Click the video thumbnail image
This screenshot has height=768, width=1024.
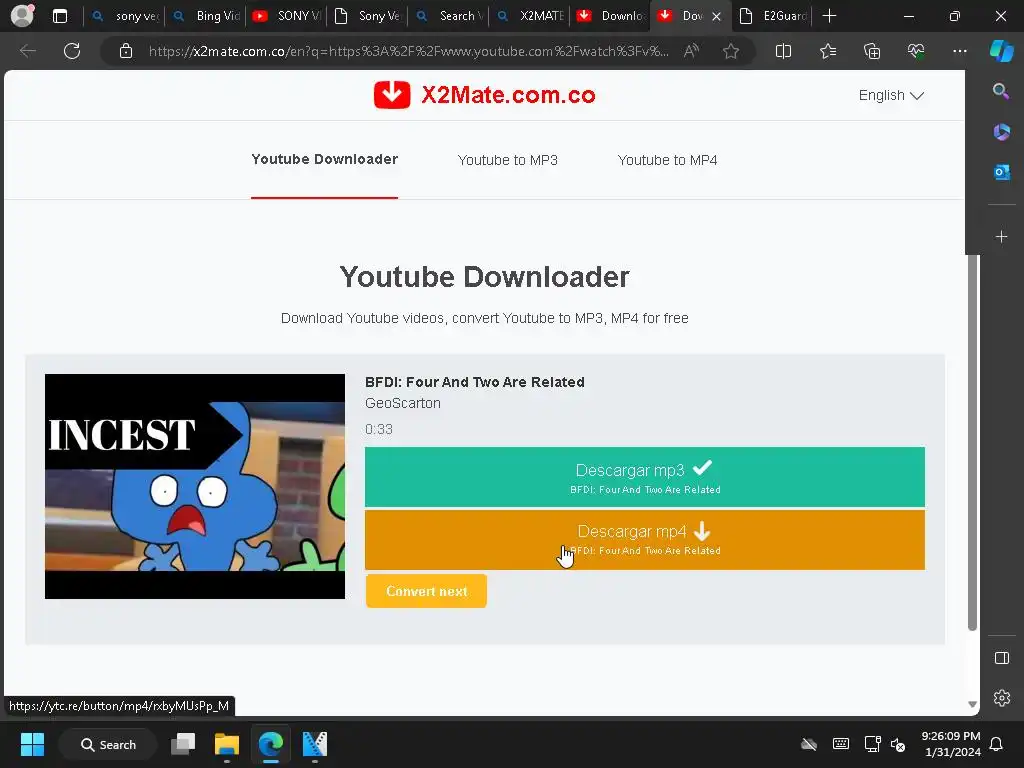(195, 486)
